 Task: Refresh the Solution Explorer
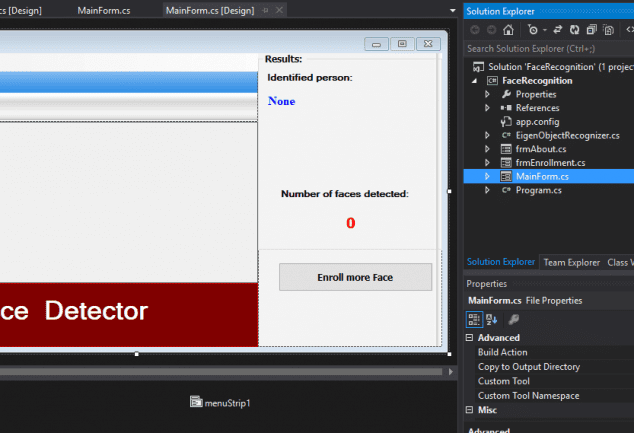point(573,30)
